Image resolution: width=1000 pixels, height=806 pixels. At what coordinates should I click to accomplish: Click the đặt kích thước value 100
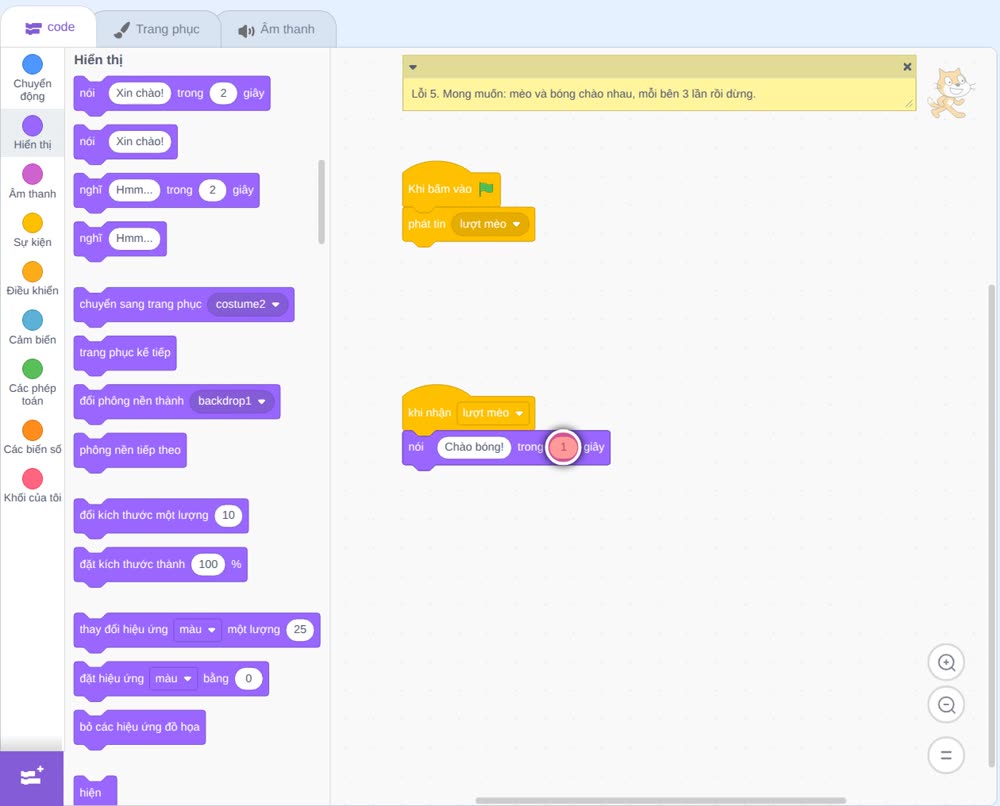click(x=209, y=564)
